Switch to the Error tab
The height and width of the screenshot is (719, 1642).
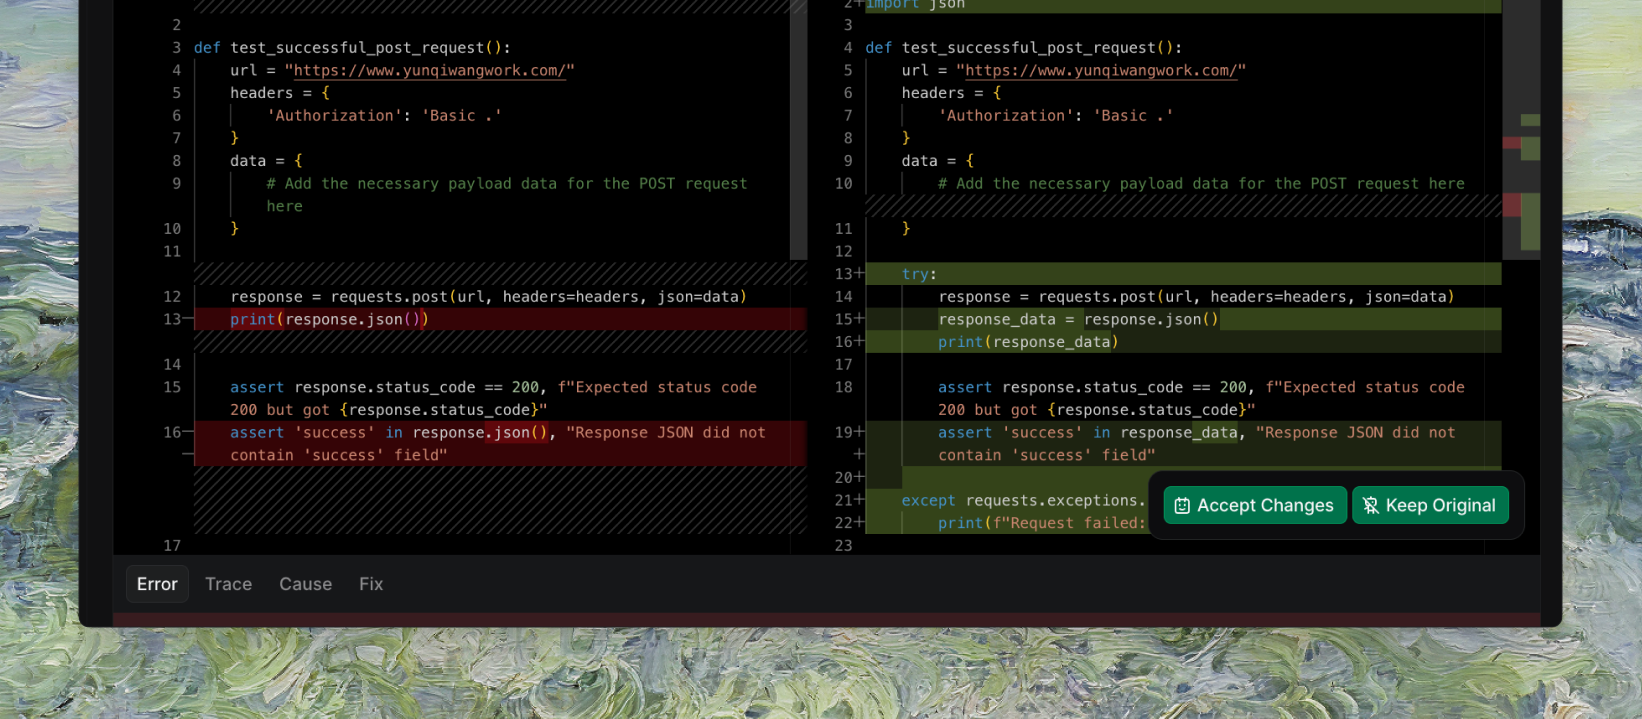(x=157, y=584)
